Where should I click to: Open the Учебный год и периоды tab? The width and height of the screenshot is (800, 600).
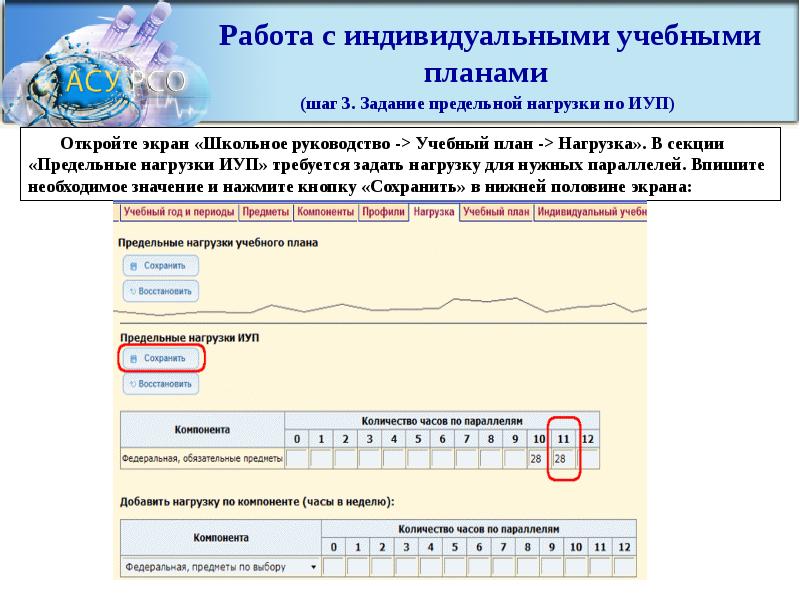pos(179,212)
